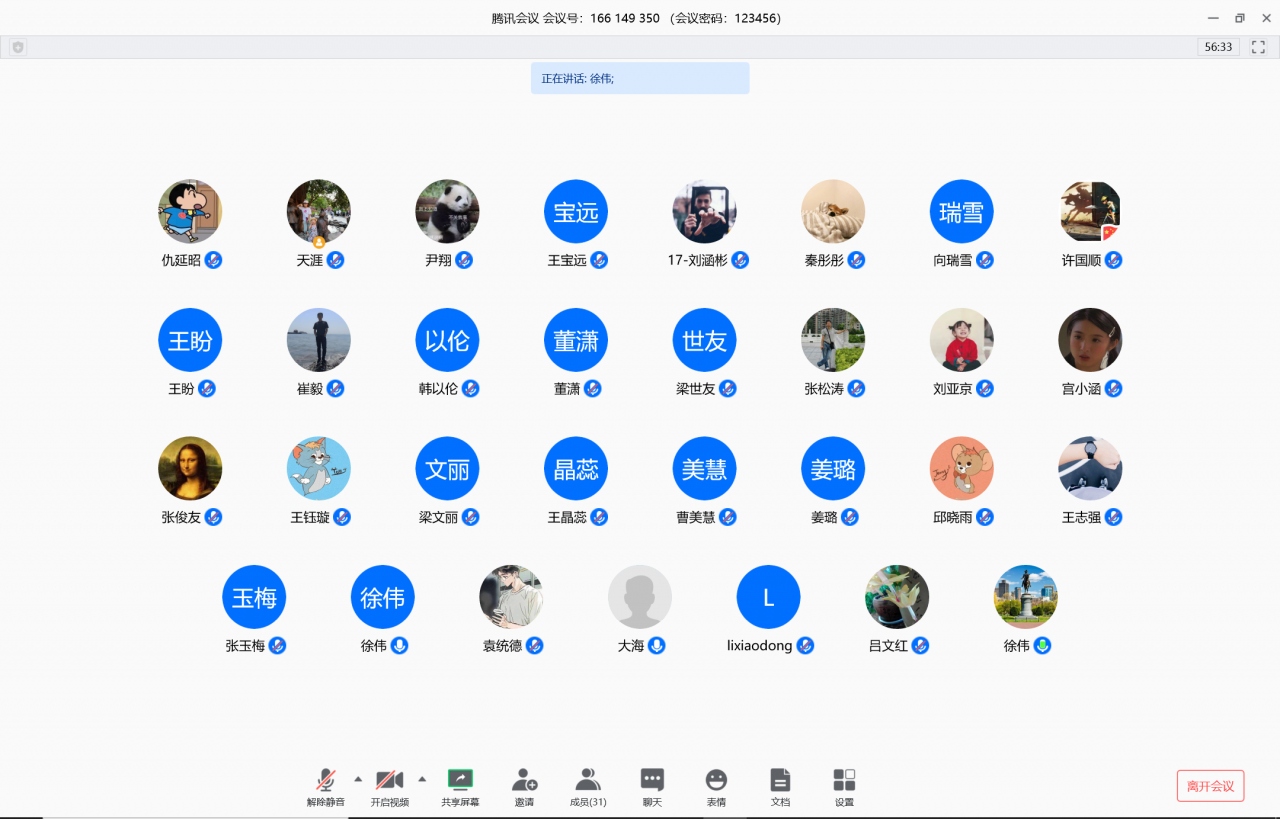Click the red leave meeting button

tap(1210, 786)
